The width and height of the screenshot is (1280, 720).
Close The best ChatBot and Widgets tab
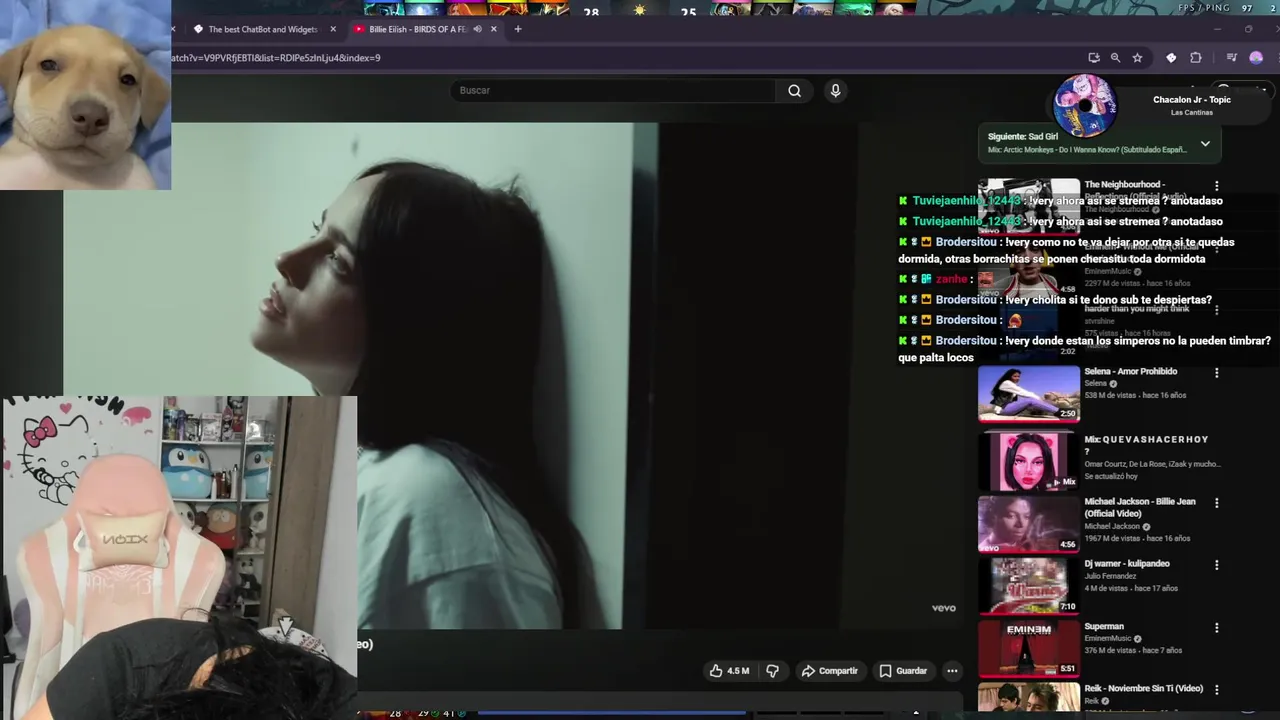pos(333,29)
